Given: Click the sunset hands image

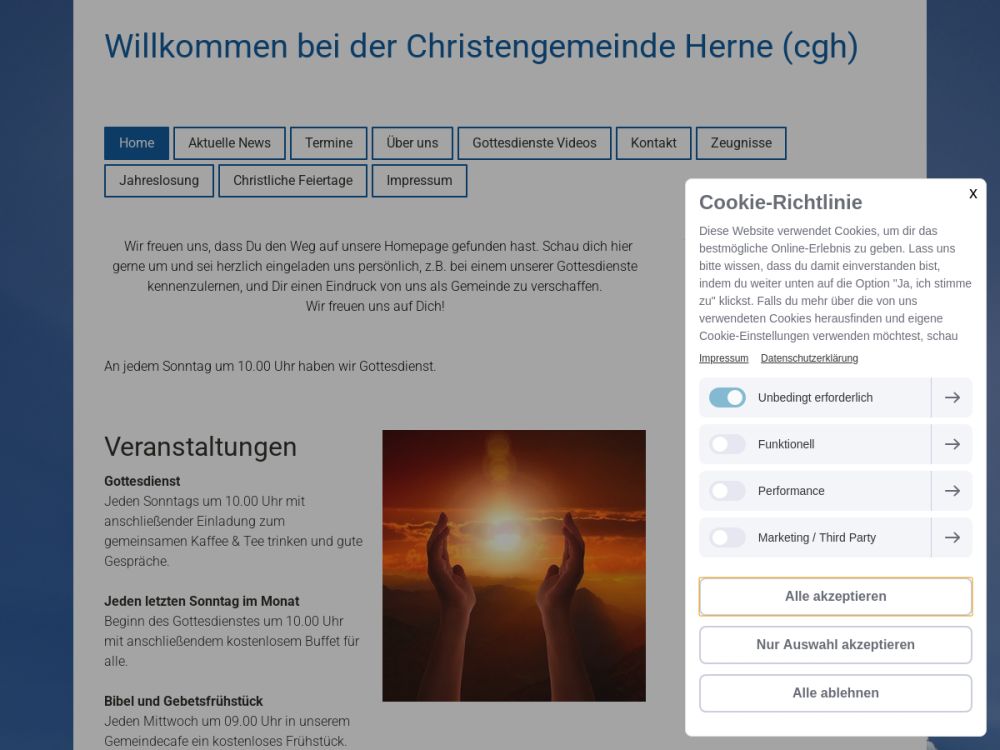Looking at the screenshot, I should point(514,565).
